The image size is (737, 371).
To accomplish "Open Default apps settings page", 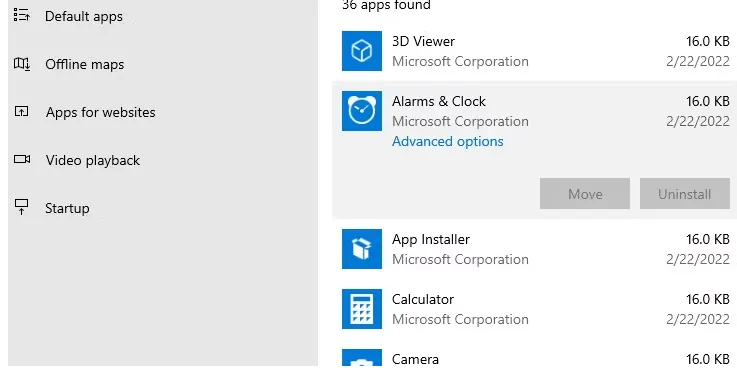I will point(84,16).
